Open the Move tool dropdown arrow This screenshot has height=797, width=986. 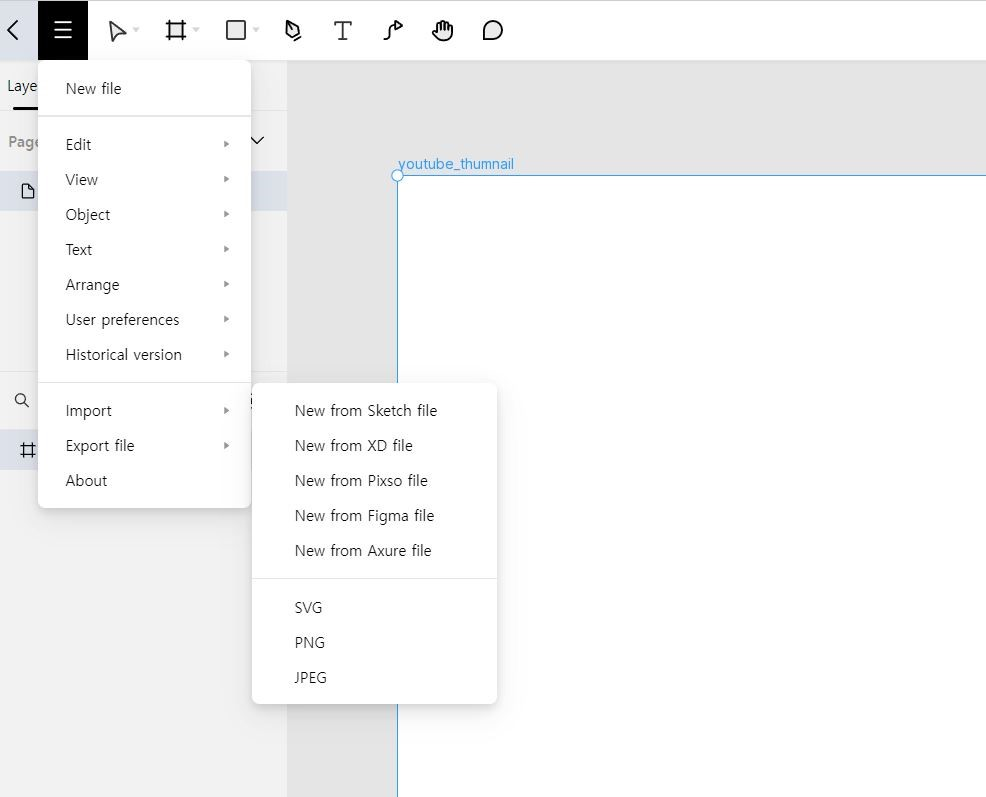click(x=136, y=30)
